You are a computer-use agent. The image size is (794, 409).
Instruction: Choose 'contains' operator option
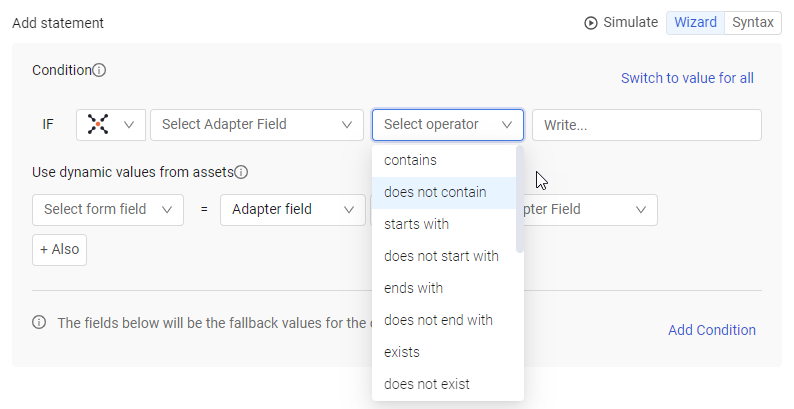pyautogui.click(x=410, y=160)
